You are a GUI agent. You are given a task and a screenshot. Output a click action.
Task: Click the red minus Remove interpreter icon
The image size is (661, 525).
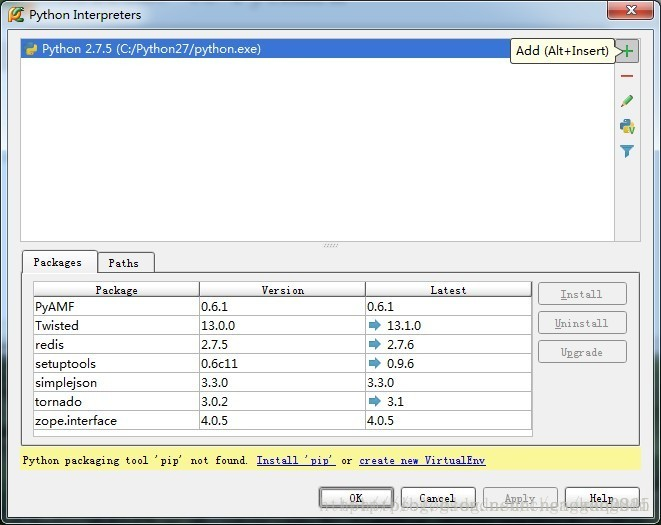627,76
